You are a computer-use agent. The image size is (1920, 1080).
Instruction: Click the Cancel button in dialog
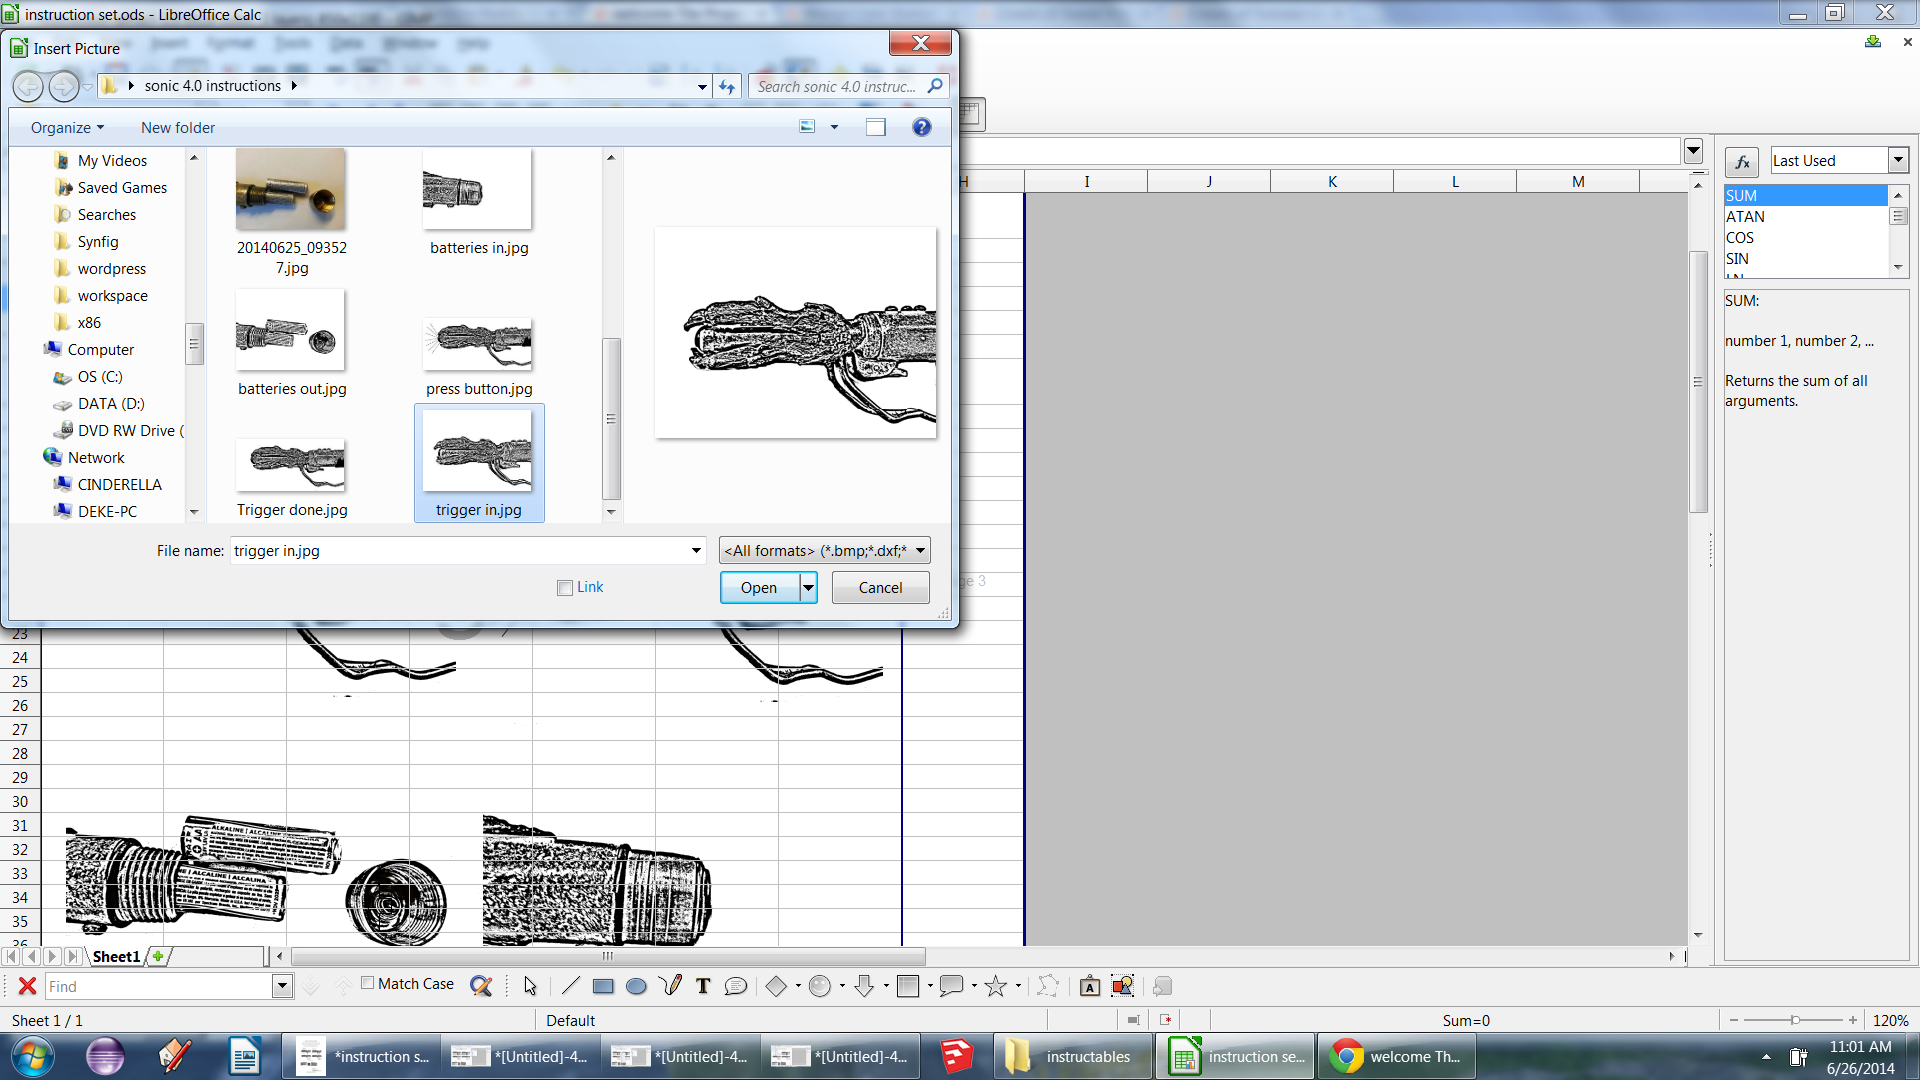(880, 587)
